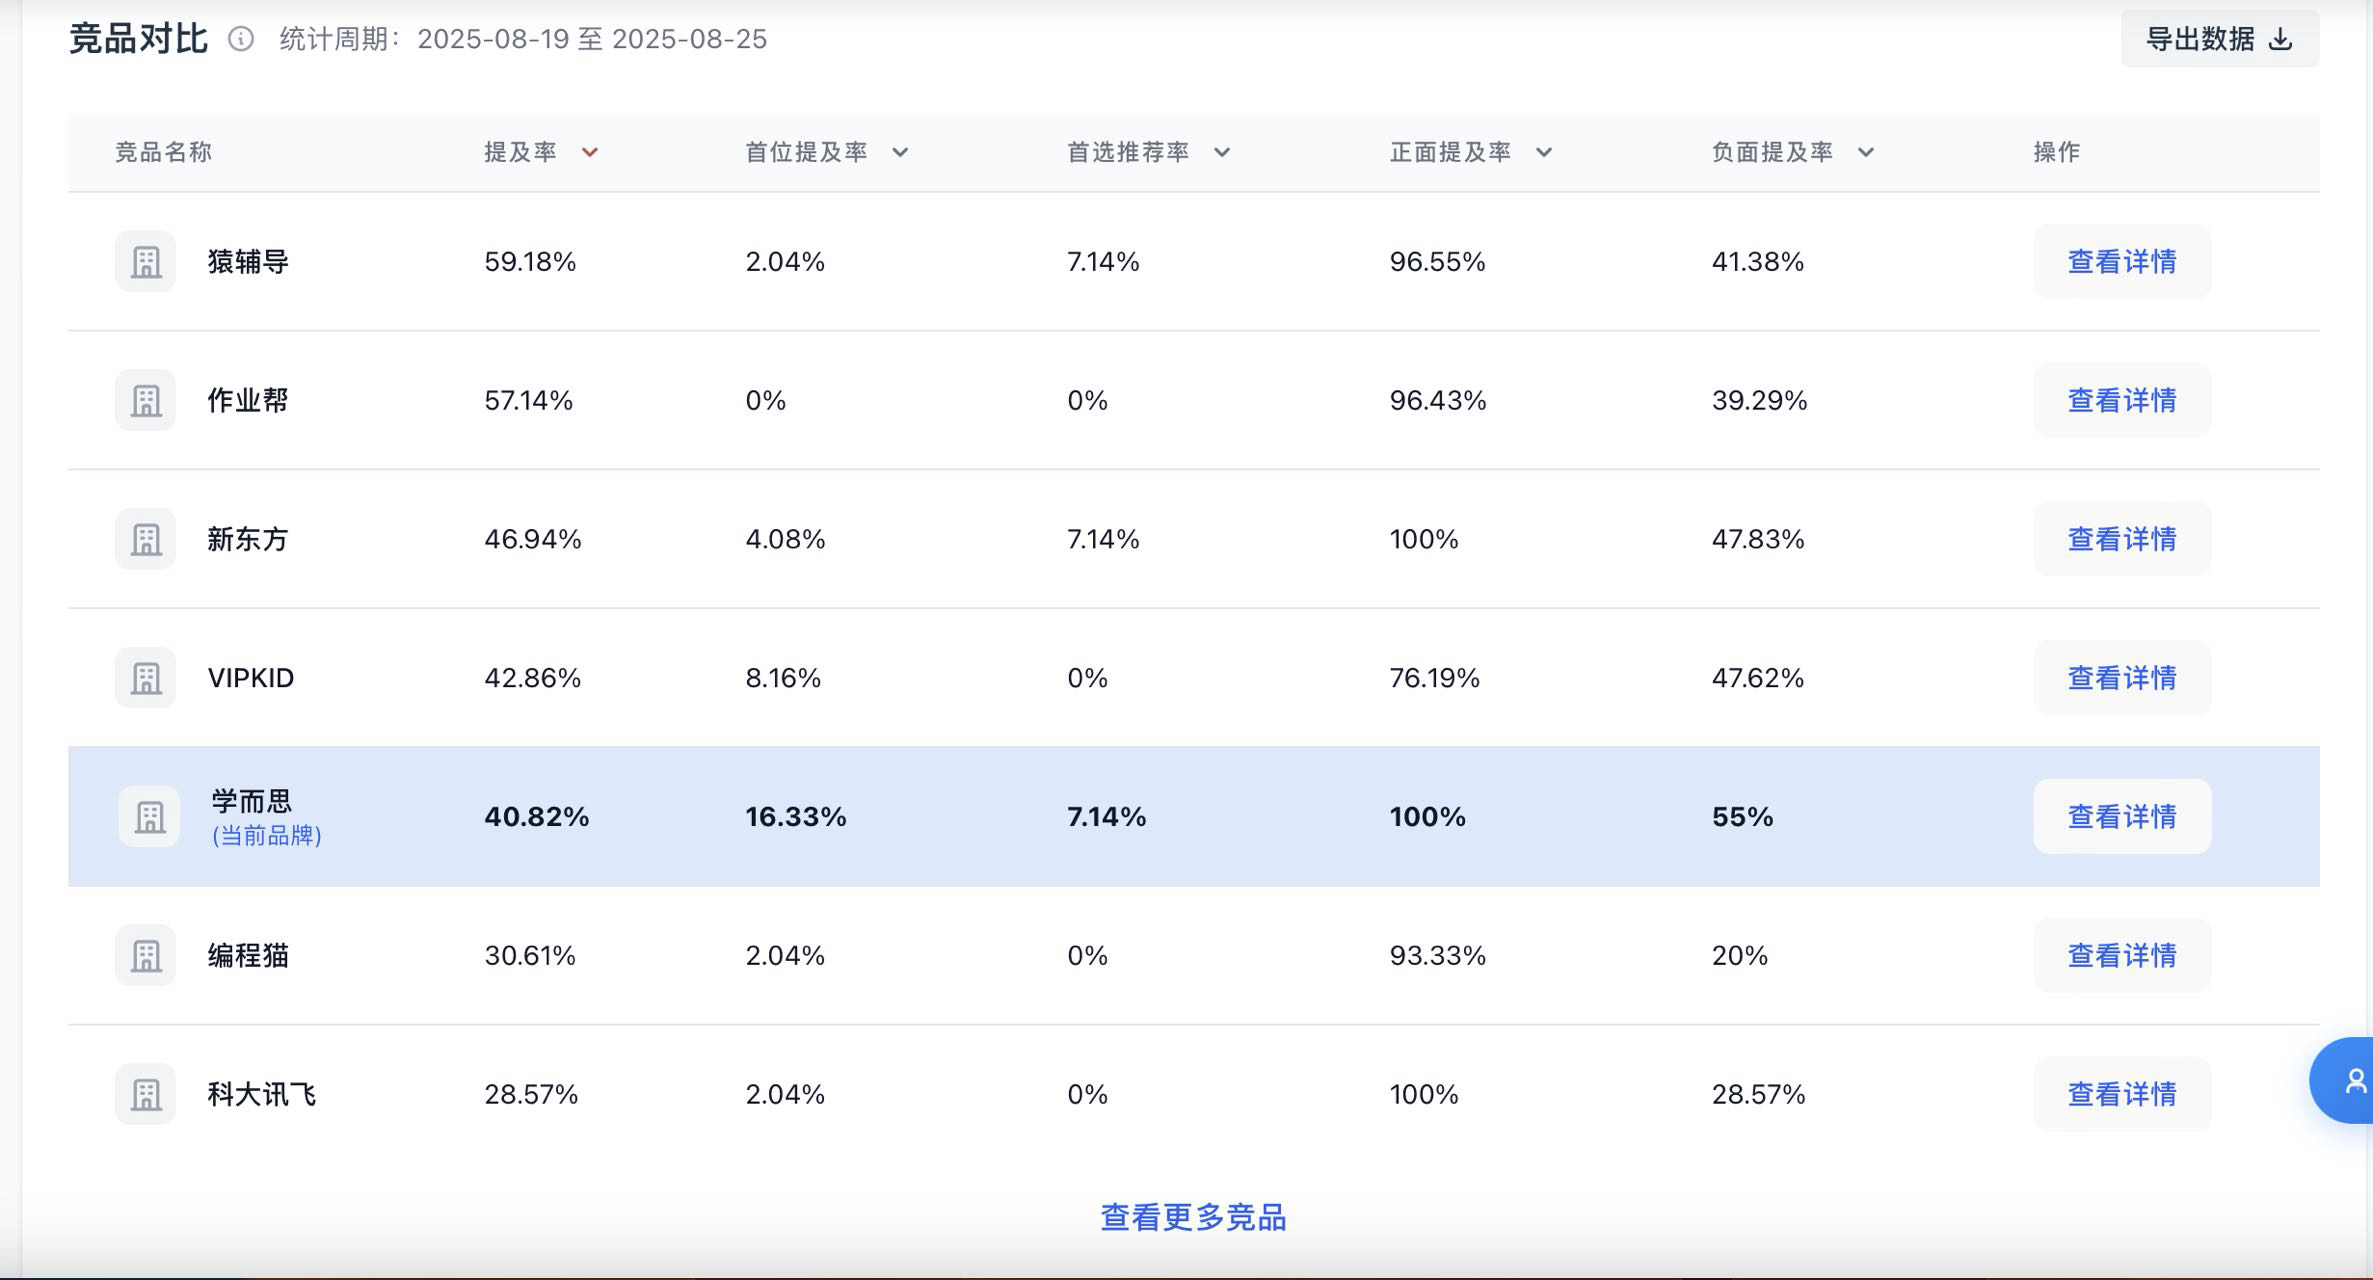The height and width of the screenshot is (1280, 2373).
Task: Click the bold 40.82% value
Action: pyautogui.click(x=537, y=816)
